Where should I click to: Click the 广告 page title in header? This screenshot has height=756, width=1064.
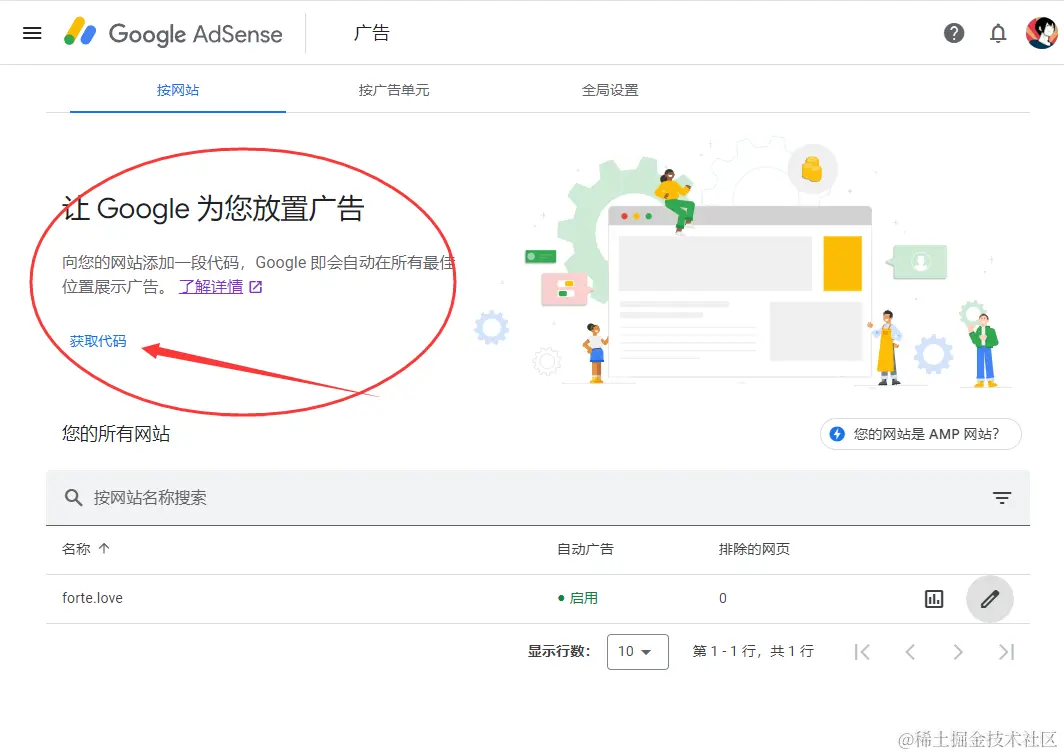point(371,33)
